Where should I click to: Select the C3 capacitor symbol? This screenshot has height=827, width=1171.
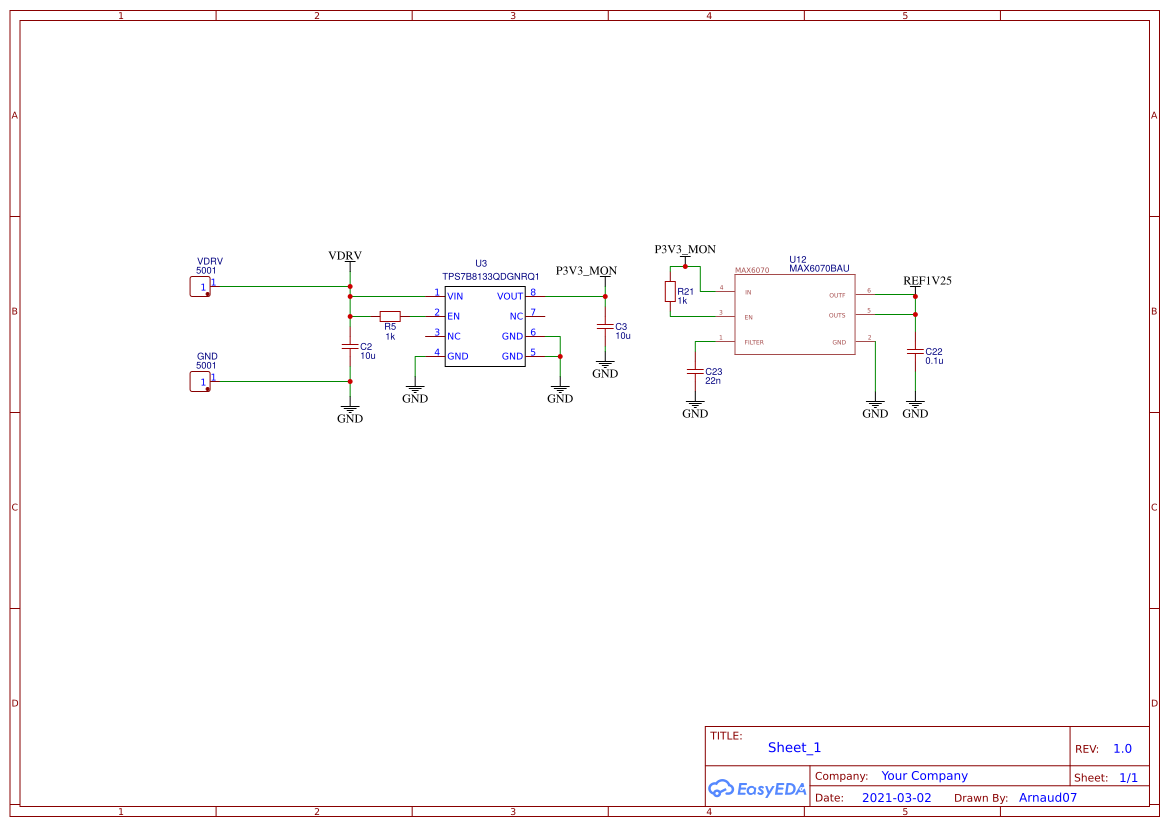coord(605,326)
